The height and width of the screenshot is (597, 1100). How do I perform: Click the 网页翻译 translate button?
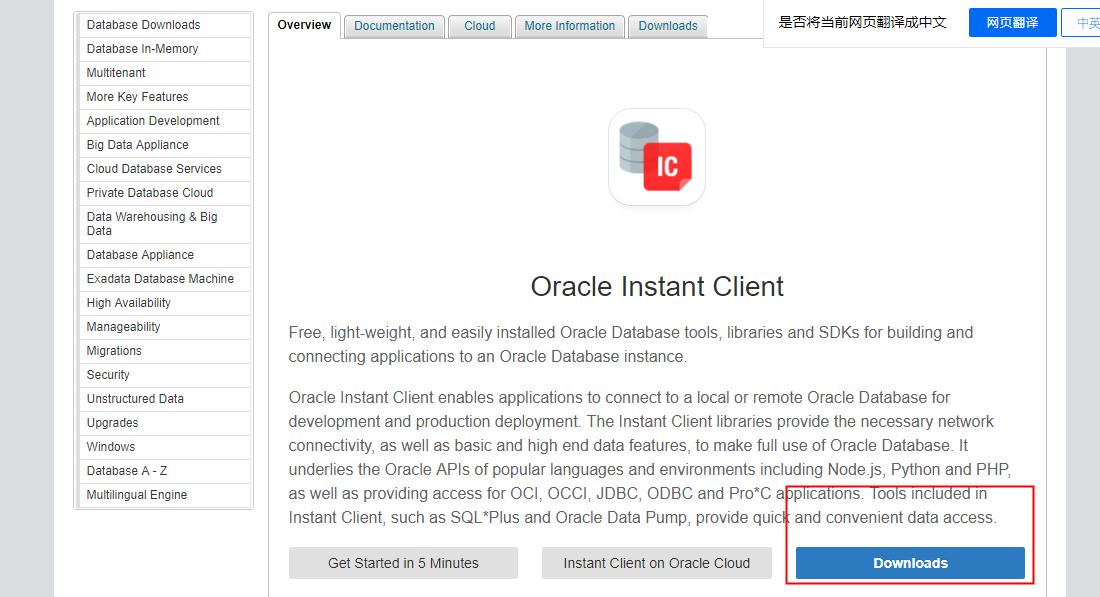[1012, 22]
